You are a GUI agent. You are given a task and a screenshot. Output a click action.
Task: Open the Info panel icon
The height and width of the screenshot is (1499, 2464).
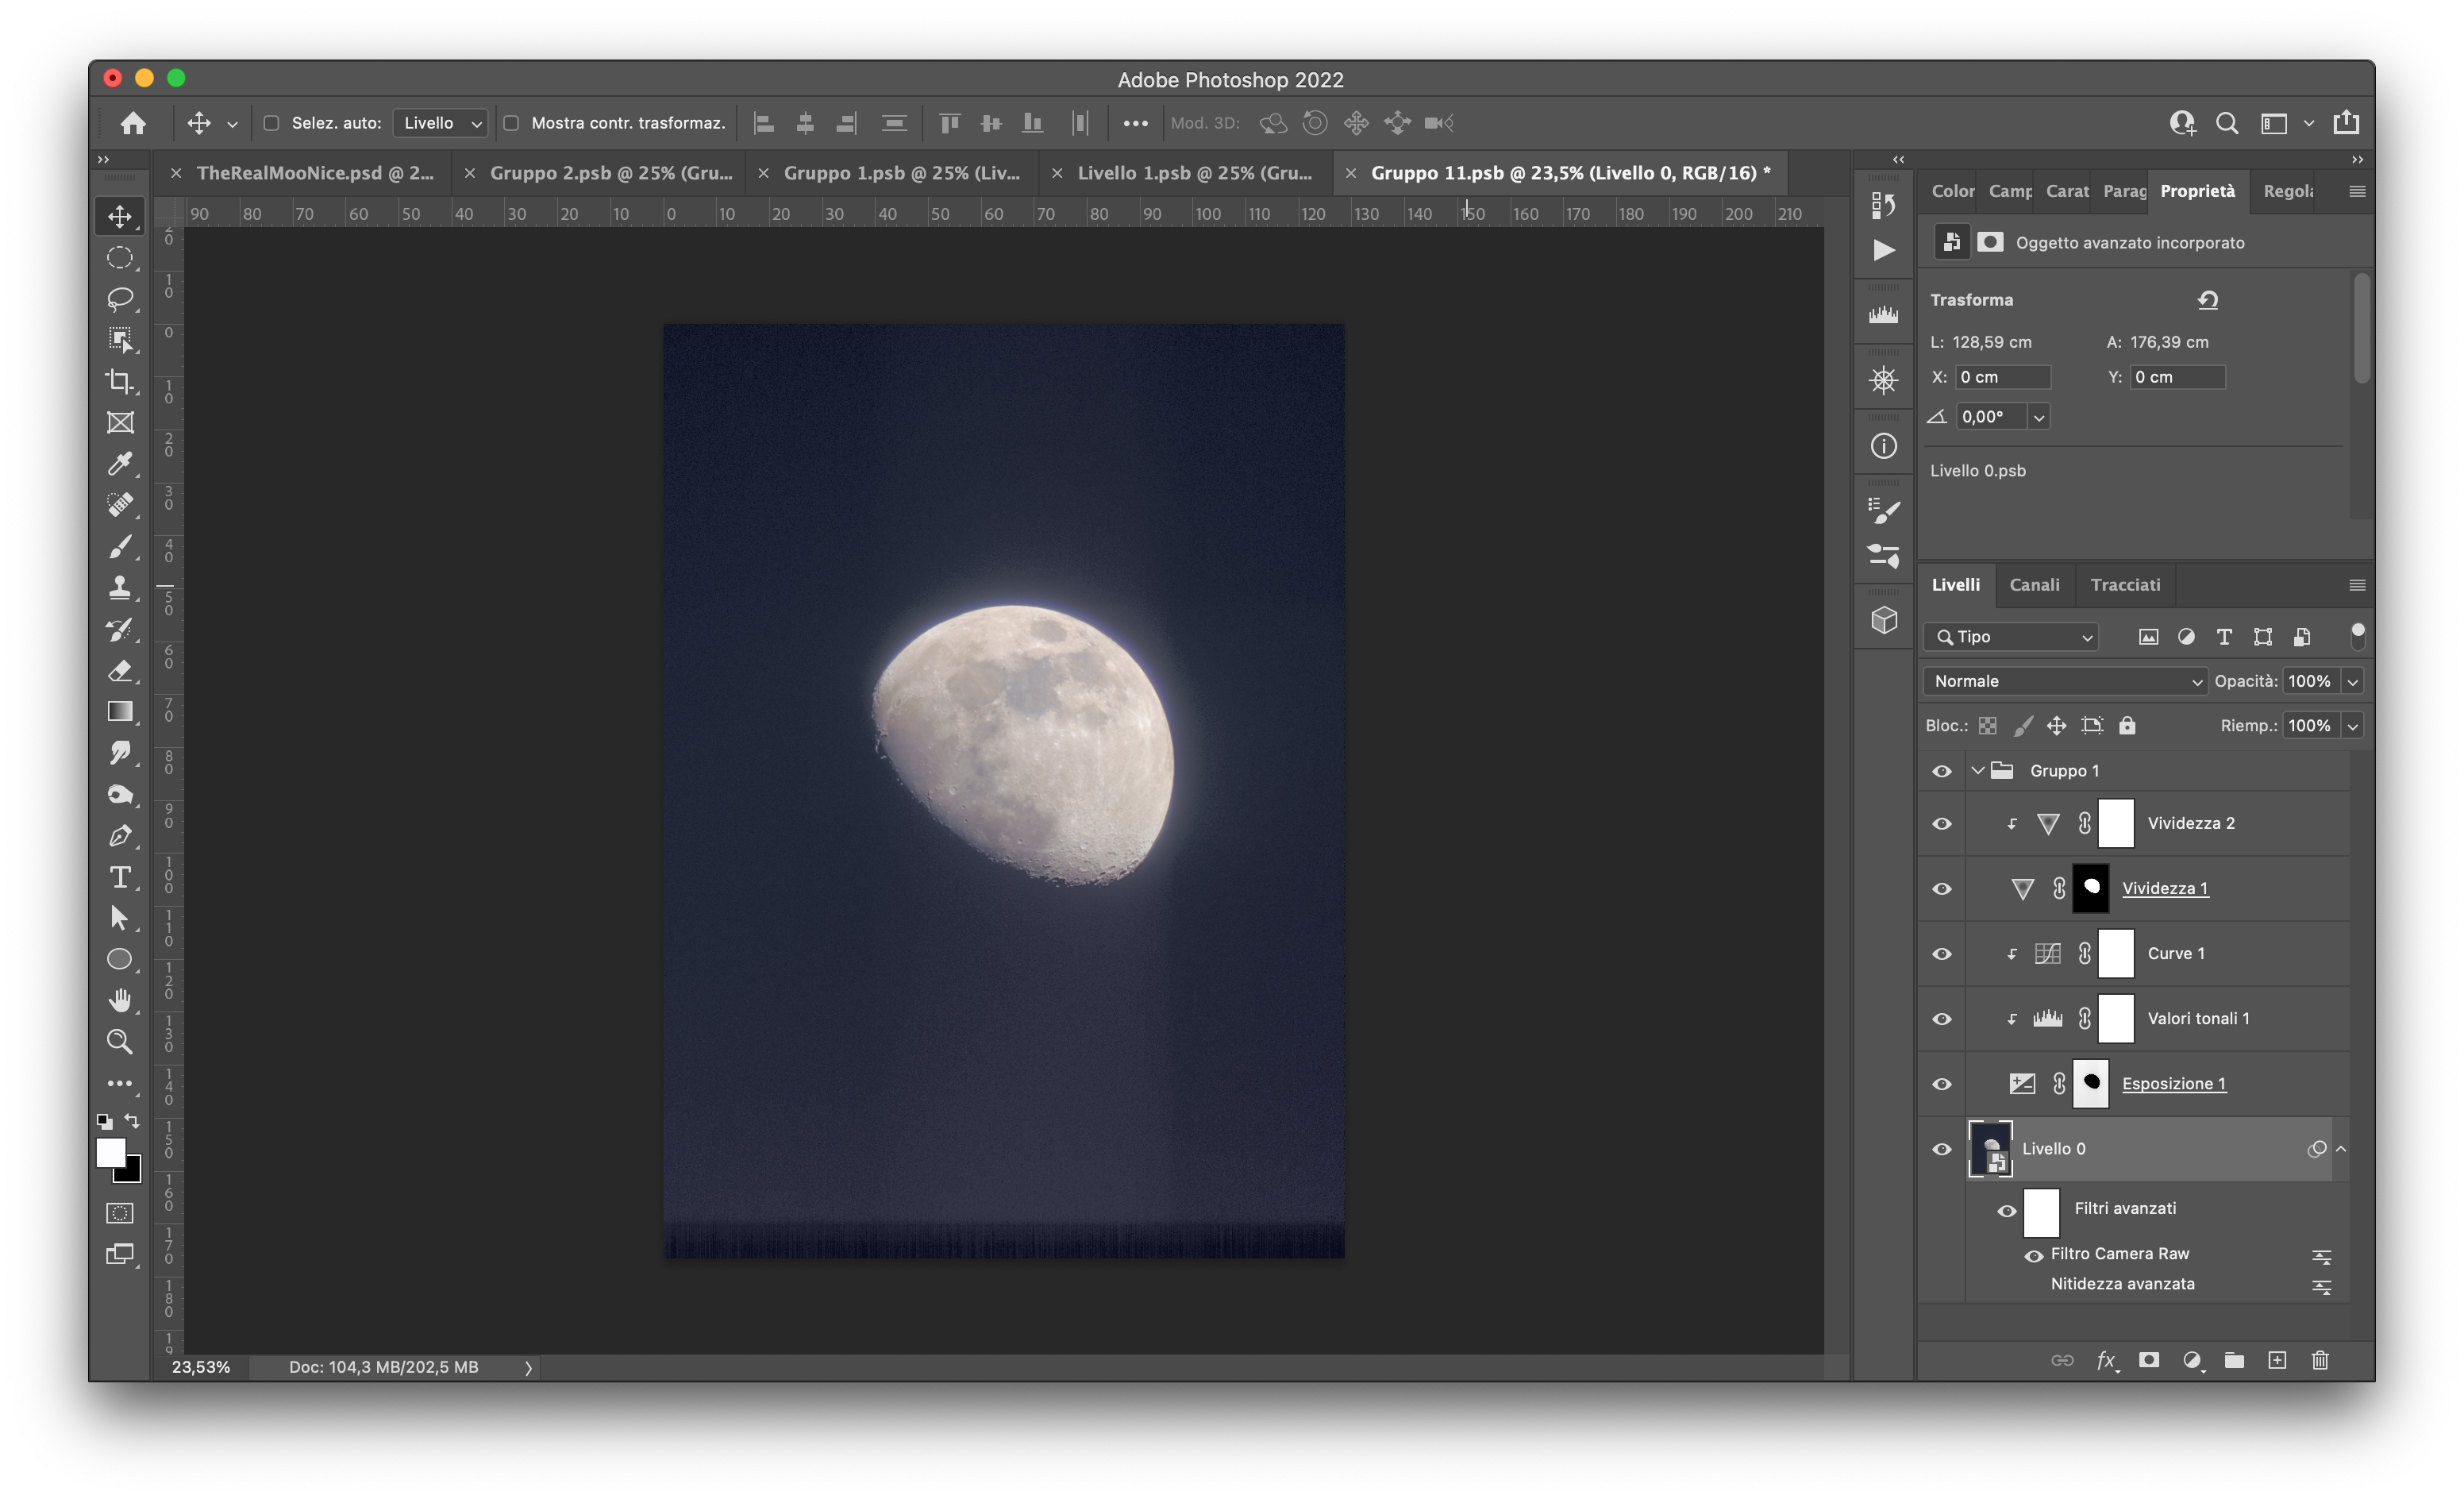(x=1883, y=446)
